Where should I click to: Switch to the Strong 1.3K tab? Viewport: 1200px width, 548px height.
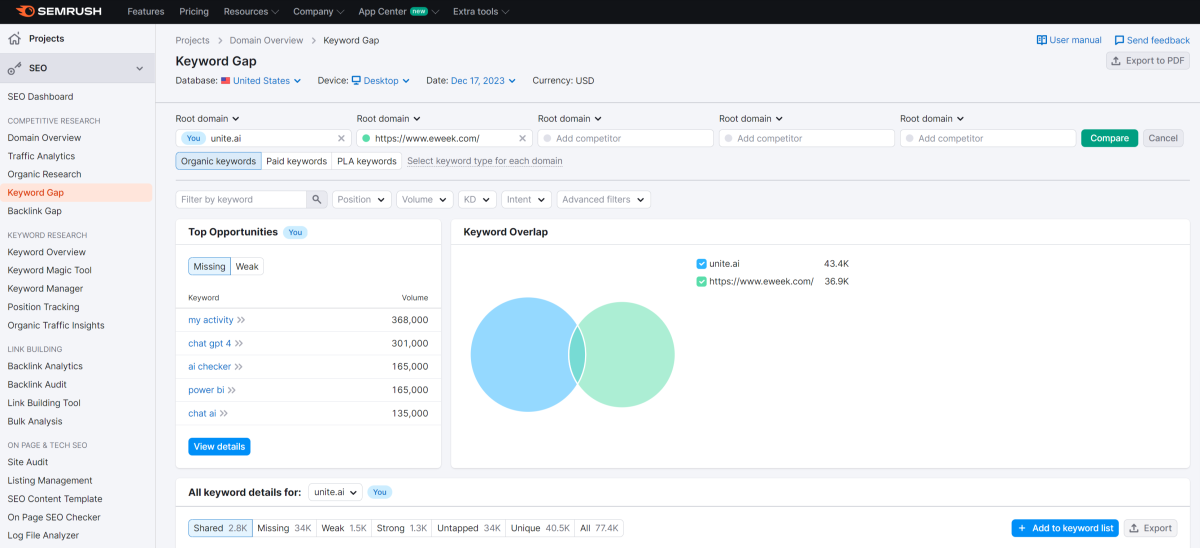[x=402, y=528]
